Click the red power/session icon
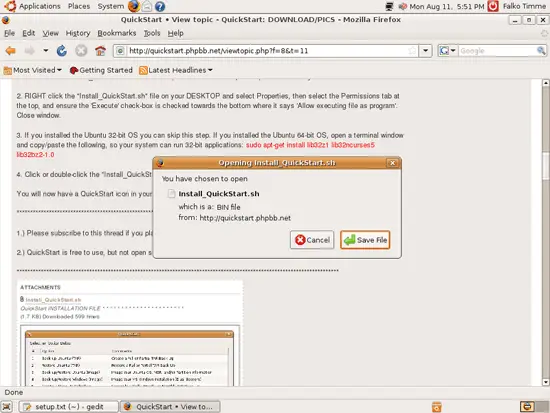Image resolution: width=550 pixels, height=413 pixels. (493, 6)
